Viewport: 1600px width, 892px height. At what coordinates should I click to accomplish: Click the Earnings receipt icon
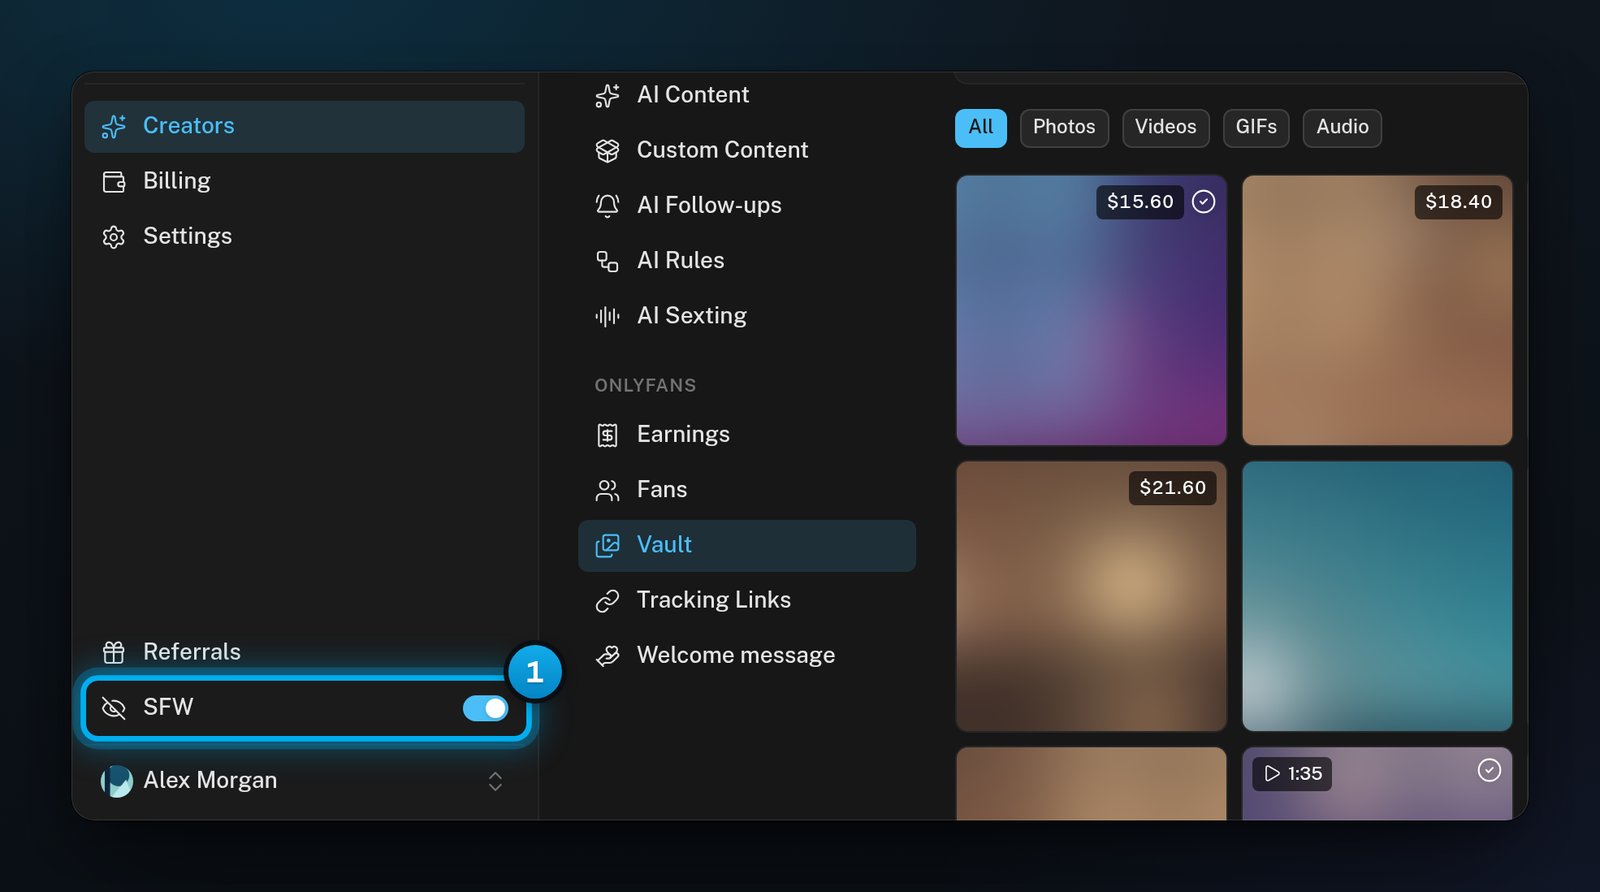pos(607,435)
